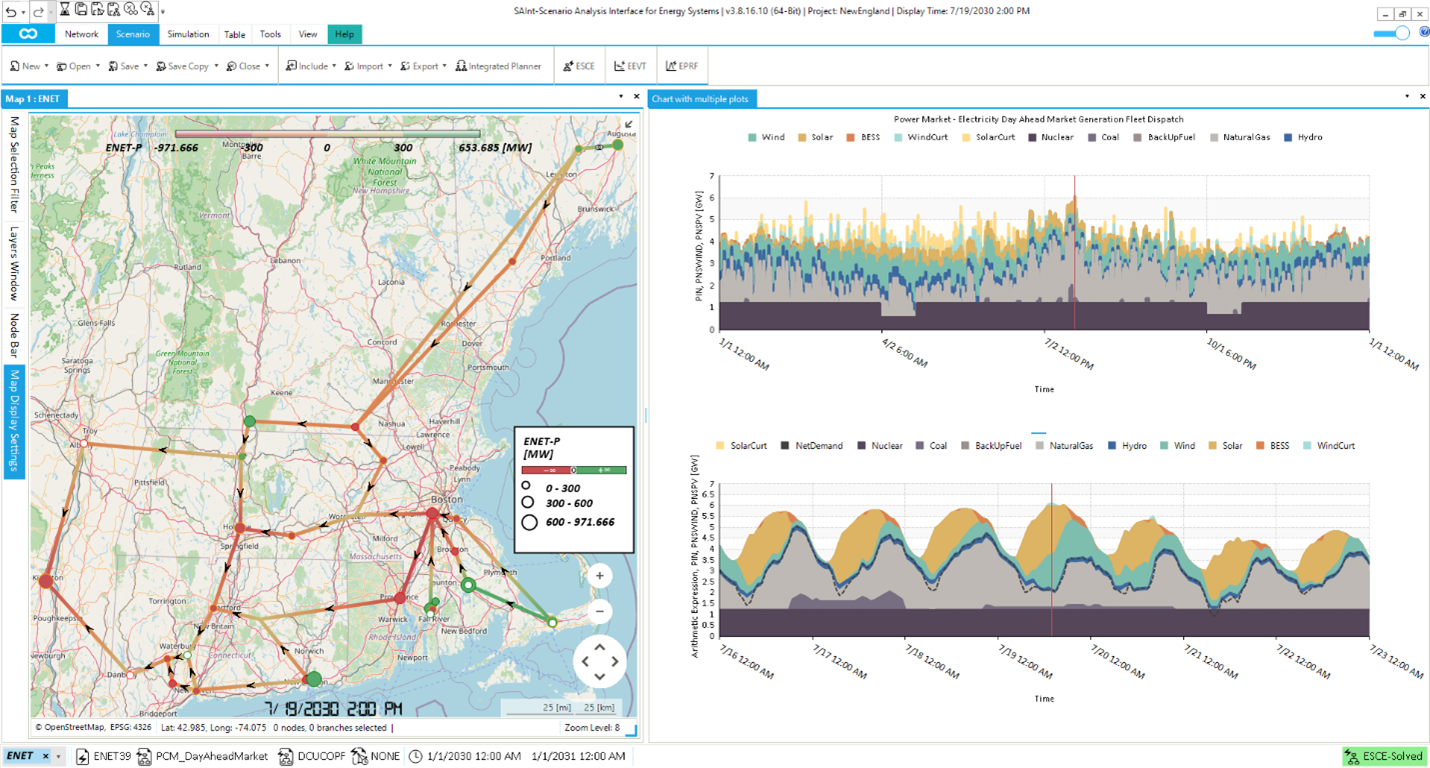This screenshot has height=768, width=1430.
Task: Adjust the blue zoom slider near top right
Action: (1392, 33)
